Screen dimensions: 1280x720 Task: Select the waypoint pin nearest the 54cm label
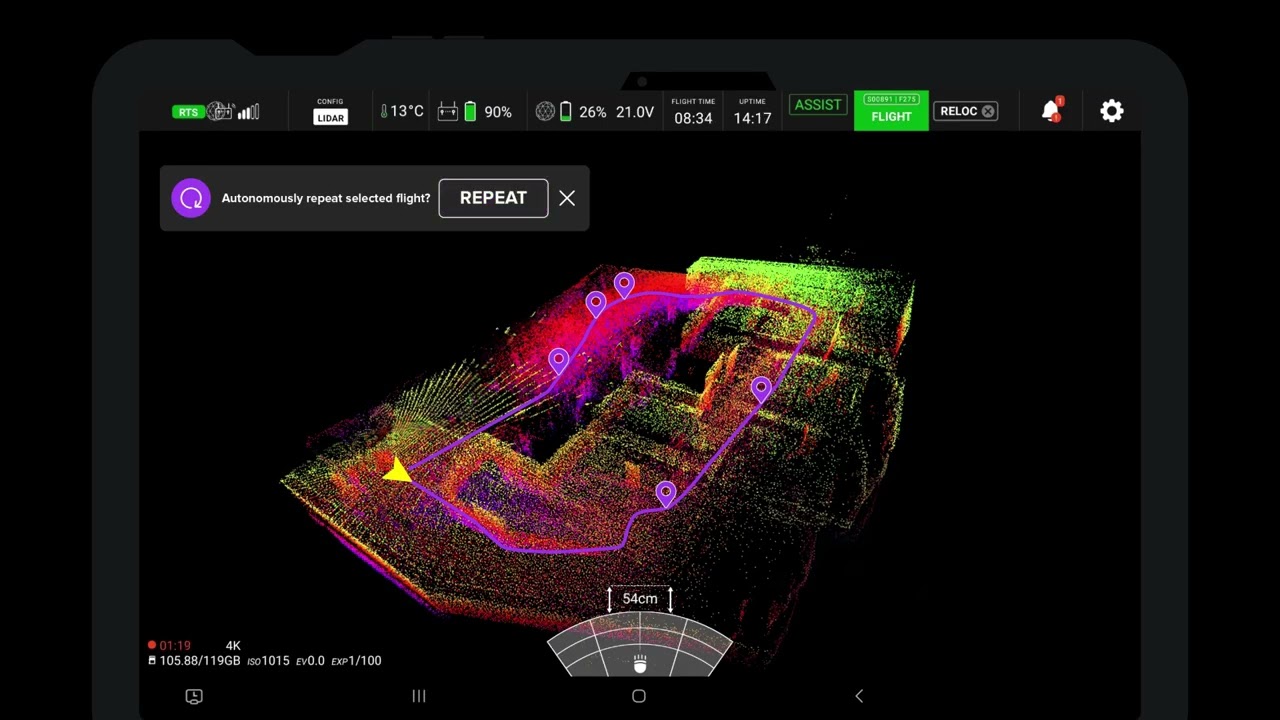tap(665, 494)
